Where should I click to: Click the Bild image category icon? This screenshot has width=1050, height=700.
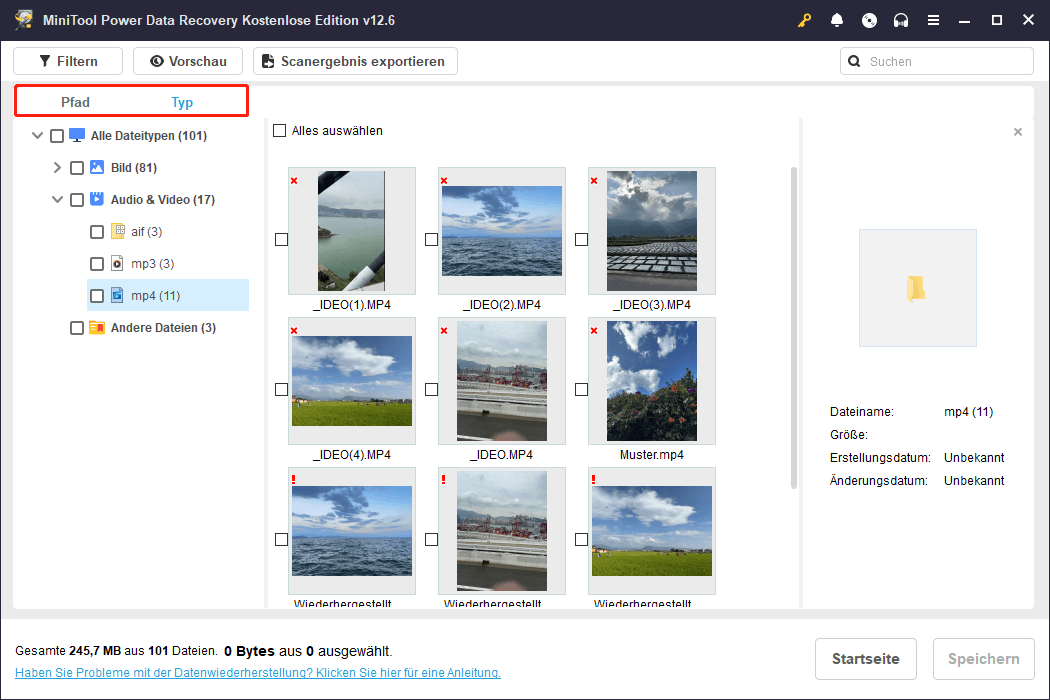pyautogui.click(x=97, y=168)
